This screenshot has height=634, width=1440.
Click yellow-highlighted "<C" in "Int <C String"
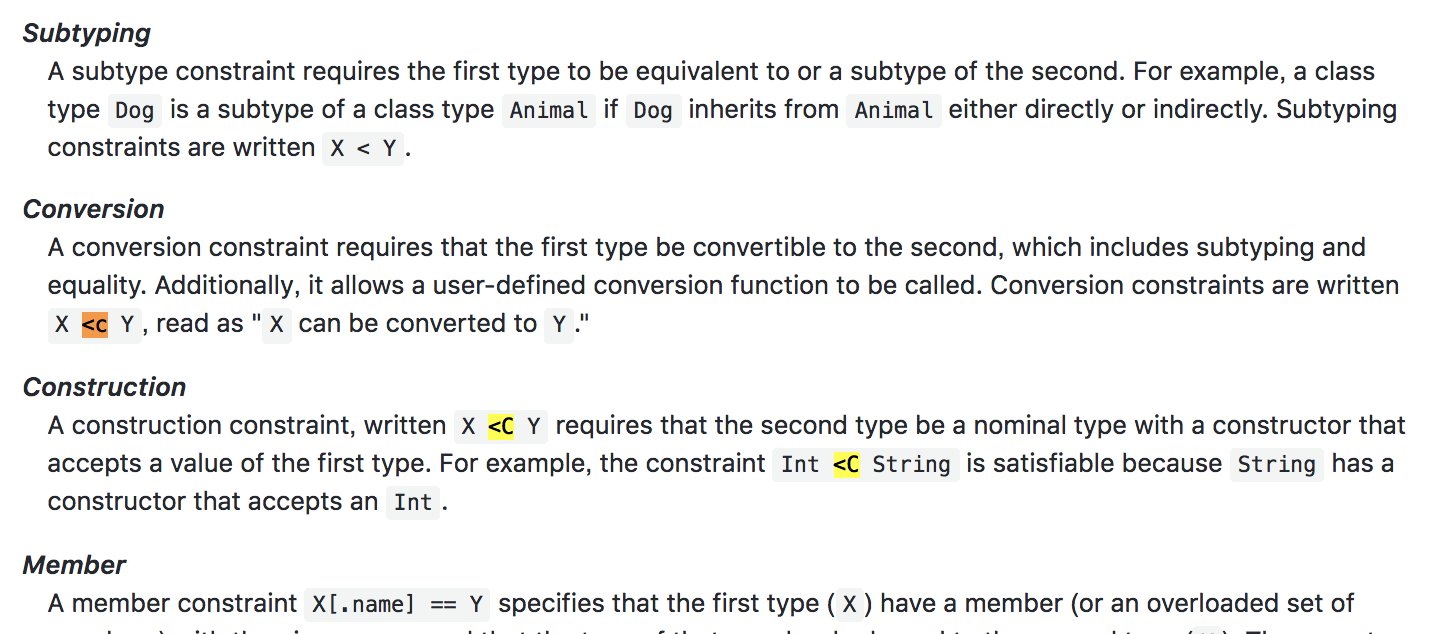pos(846,464)
